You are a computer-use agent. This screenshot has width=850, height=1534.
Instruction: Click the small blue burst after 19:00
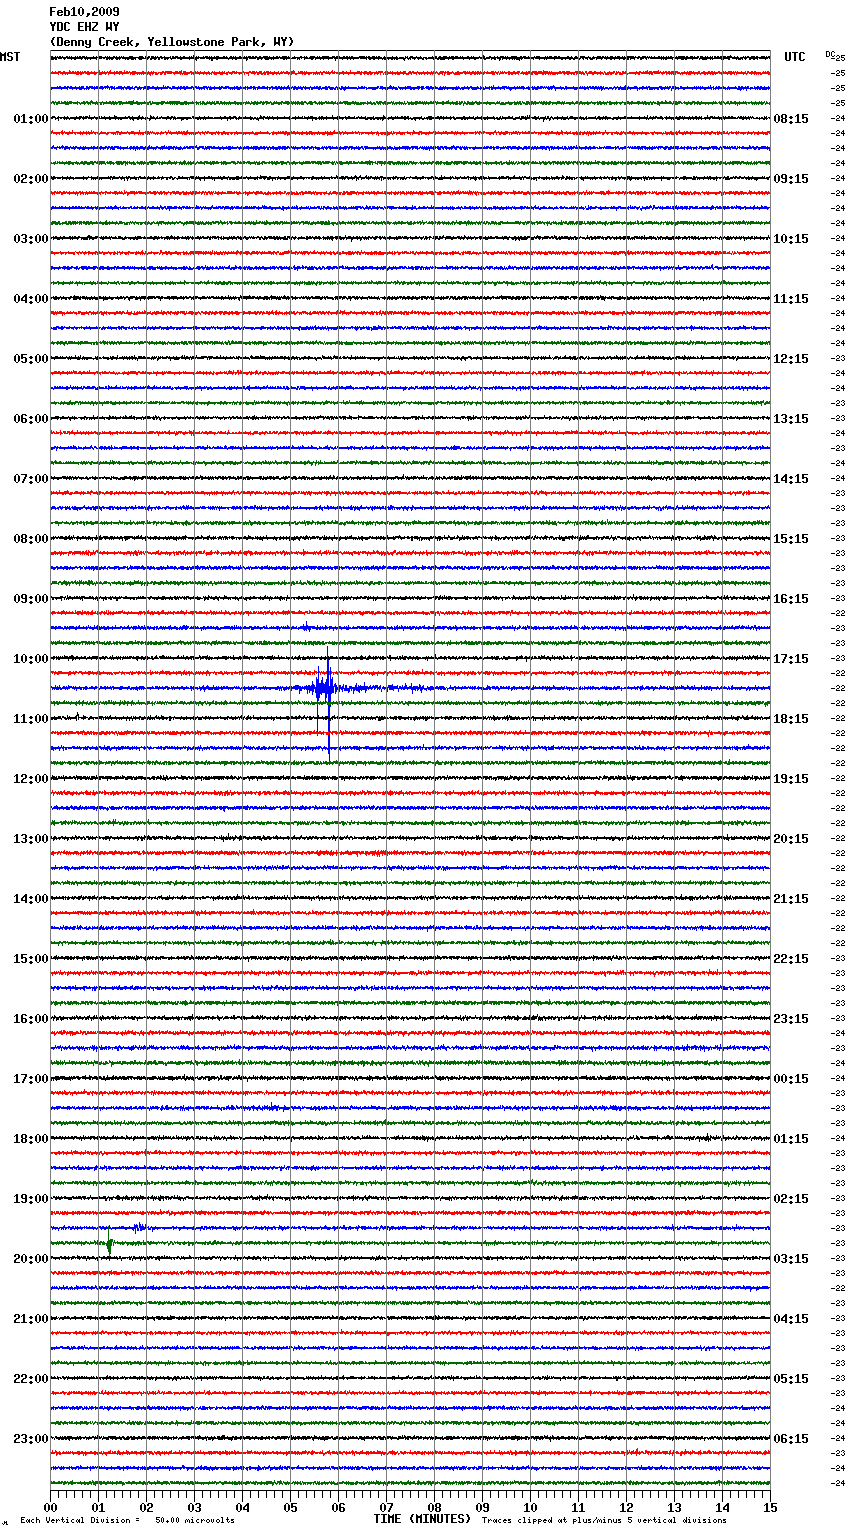coord(139,1227)
